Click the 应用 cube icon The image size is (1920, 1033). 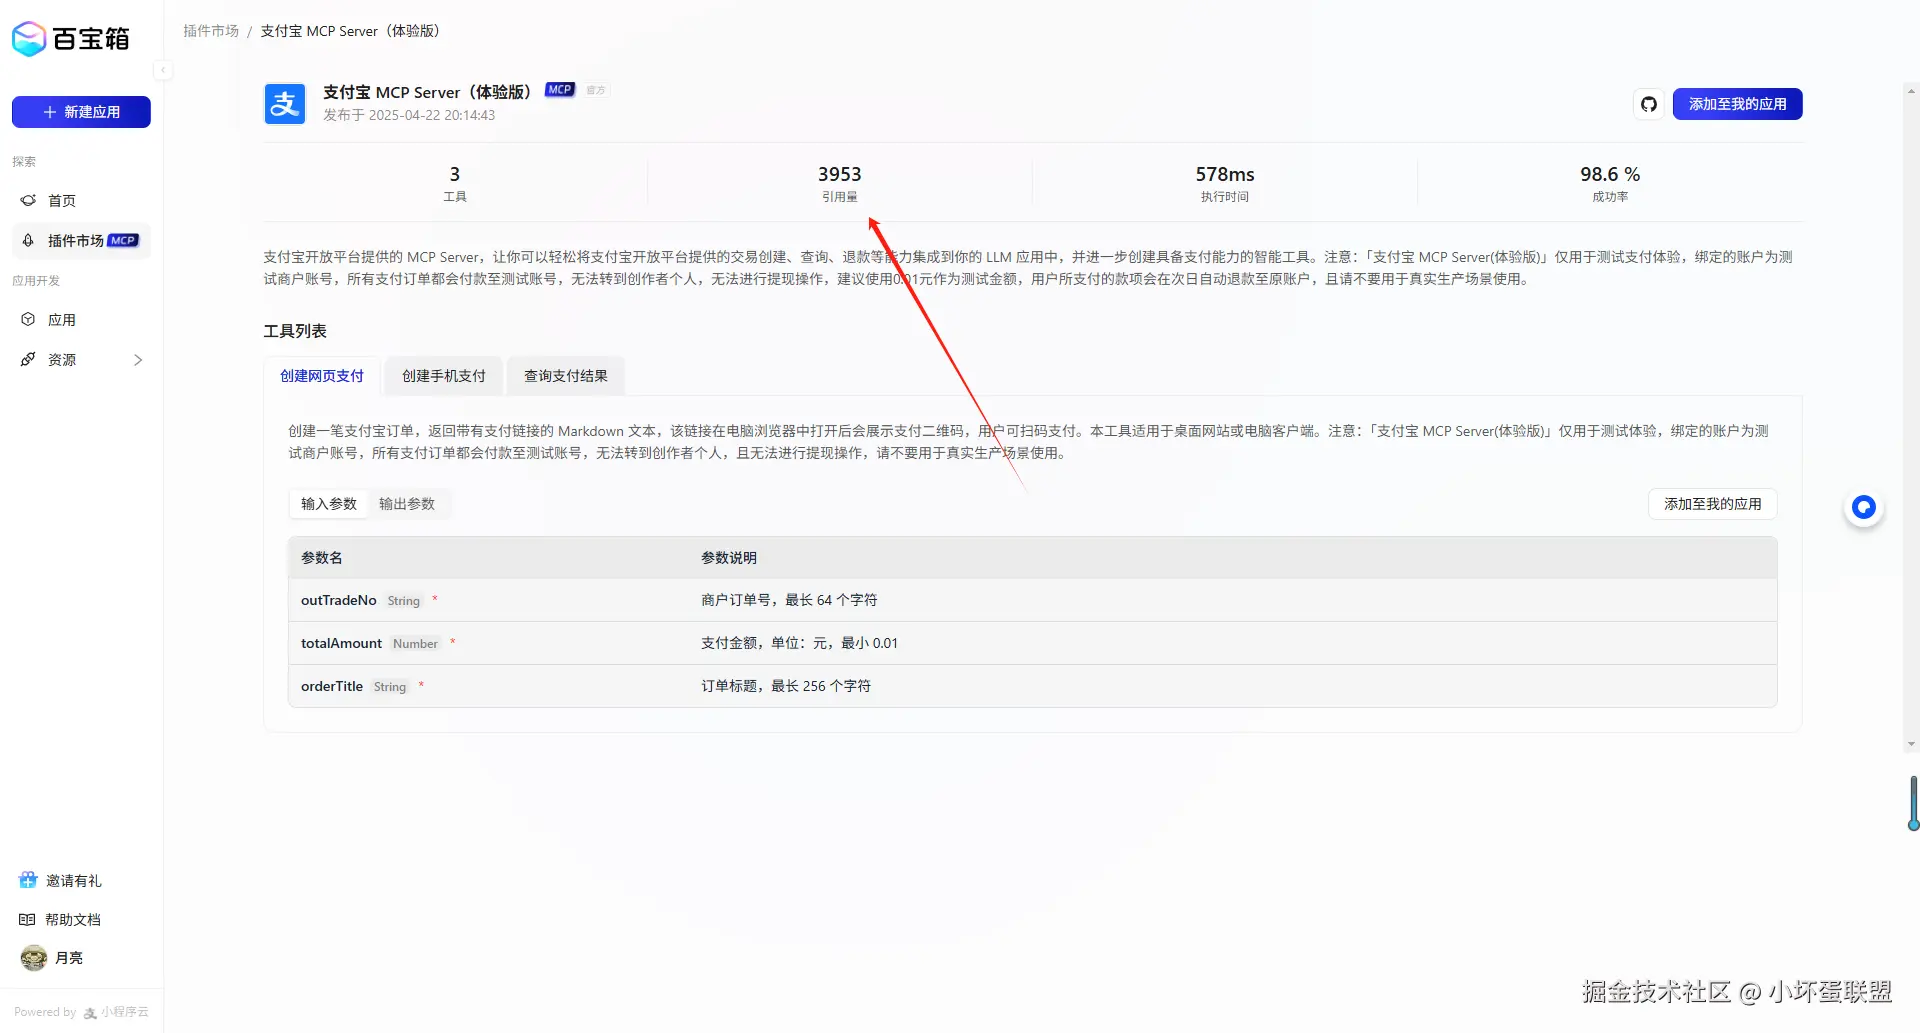coord(28,319)
